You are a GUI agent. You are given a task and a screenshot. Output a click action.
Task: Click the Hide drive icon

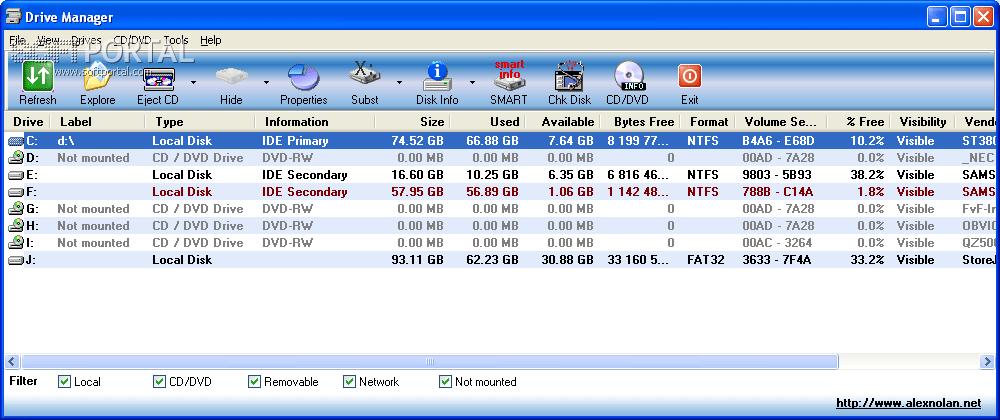pyautogui.click(x=231, y=78)
